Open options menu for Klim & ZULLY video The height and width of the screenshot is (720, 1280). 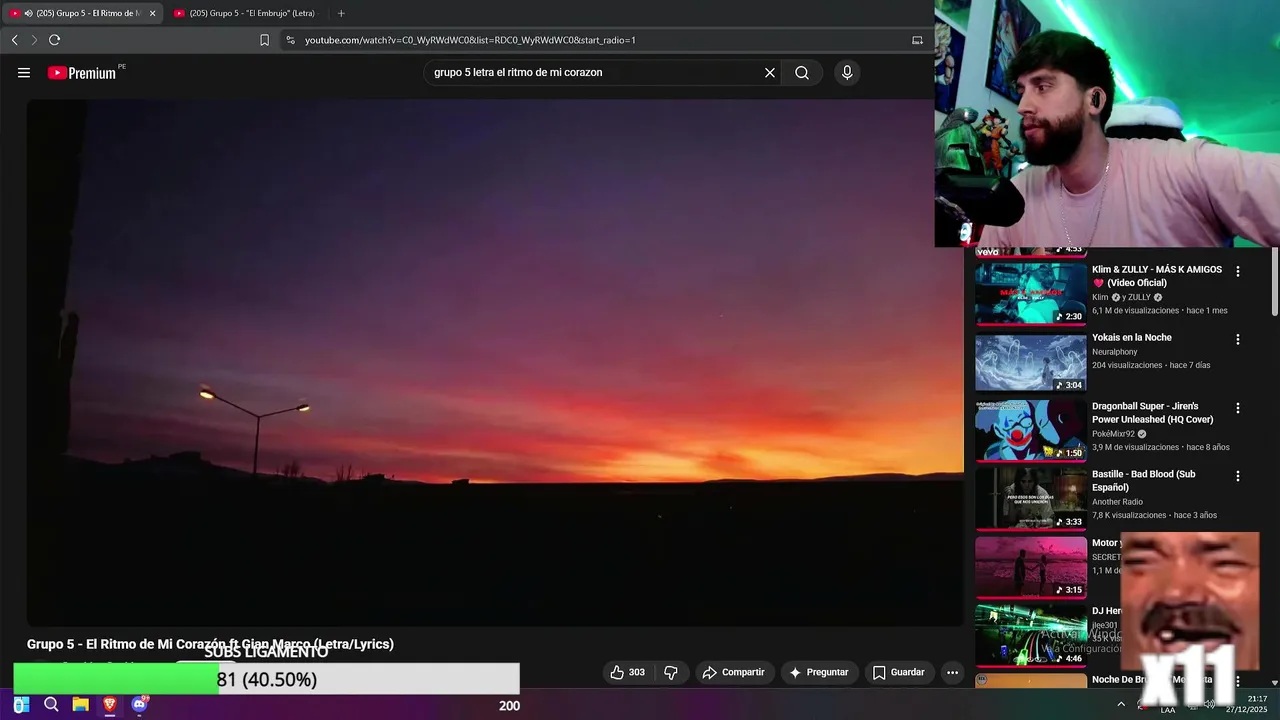pyautogui.click(x=1238, y=271)
